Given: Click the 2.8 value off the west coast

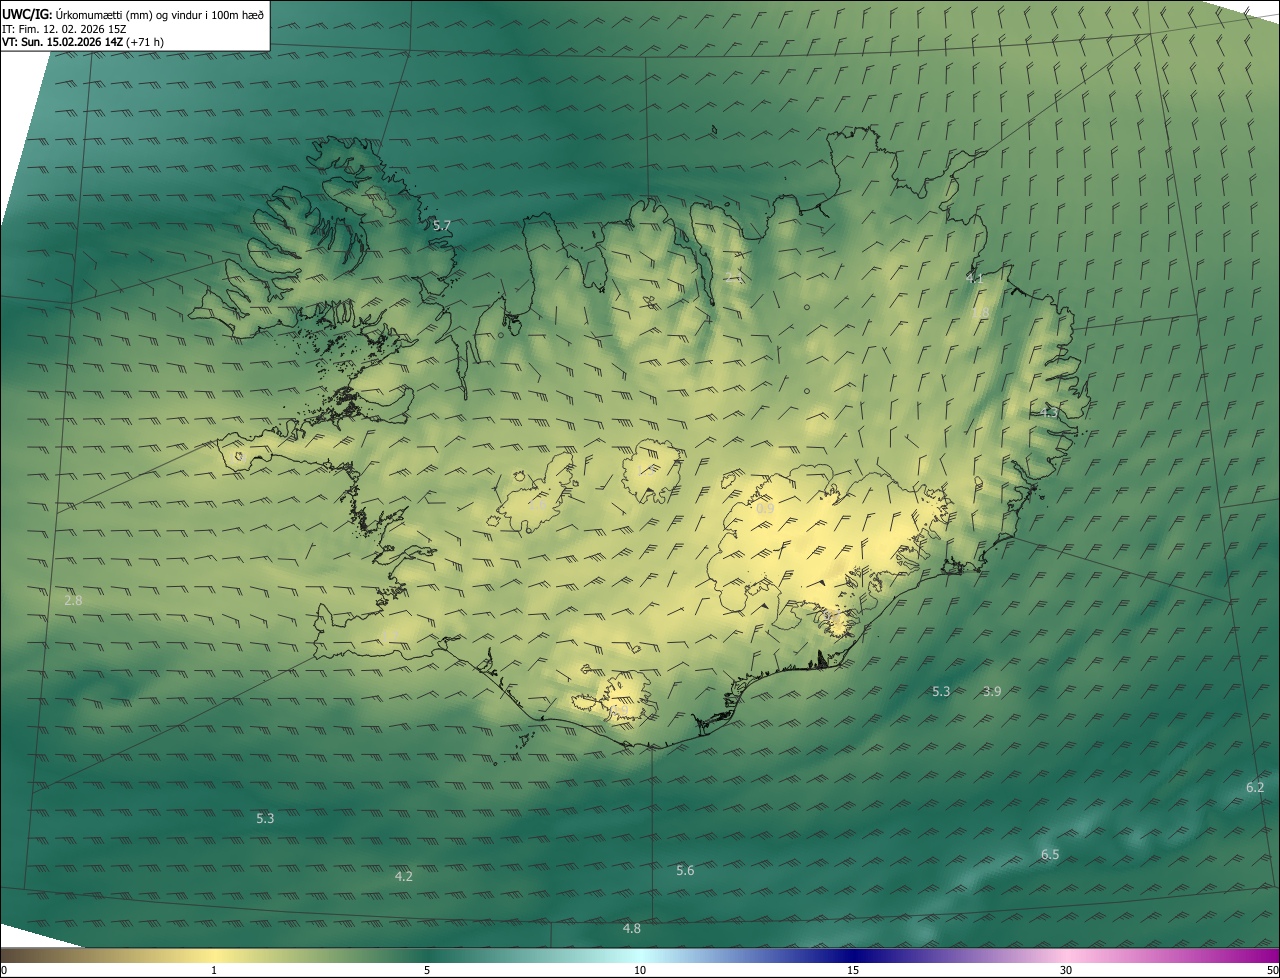Looking at the screenshot, I should pyautogui.click(x=73, y=600).
